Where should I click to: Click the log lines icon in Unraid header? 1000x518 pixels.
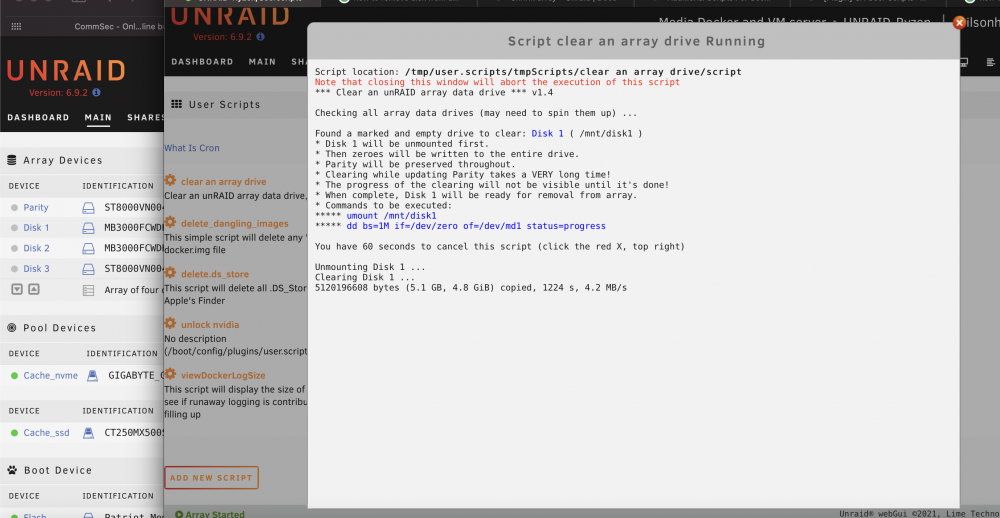(x=990, y=62)
